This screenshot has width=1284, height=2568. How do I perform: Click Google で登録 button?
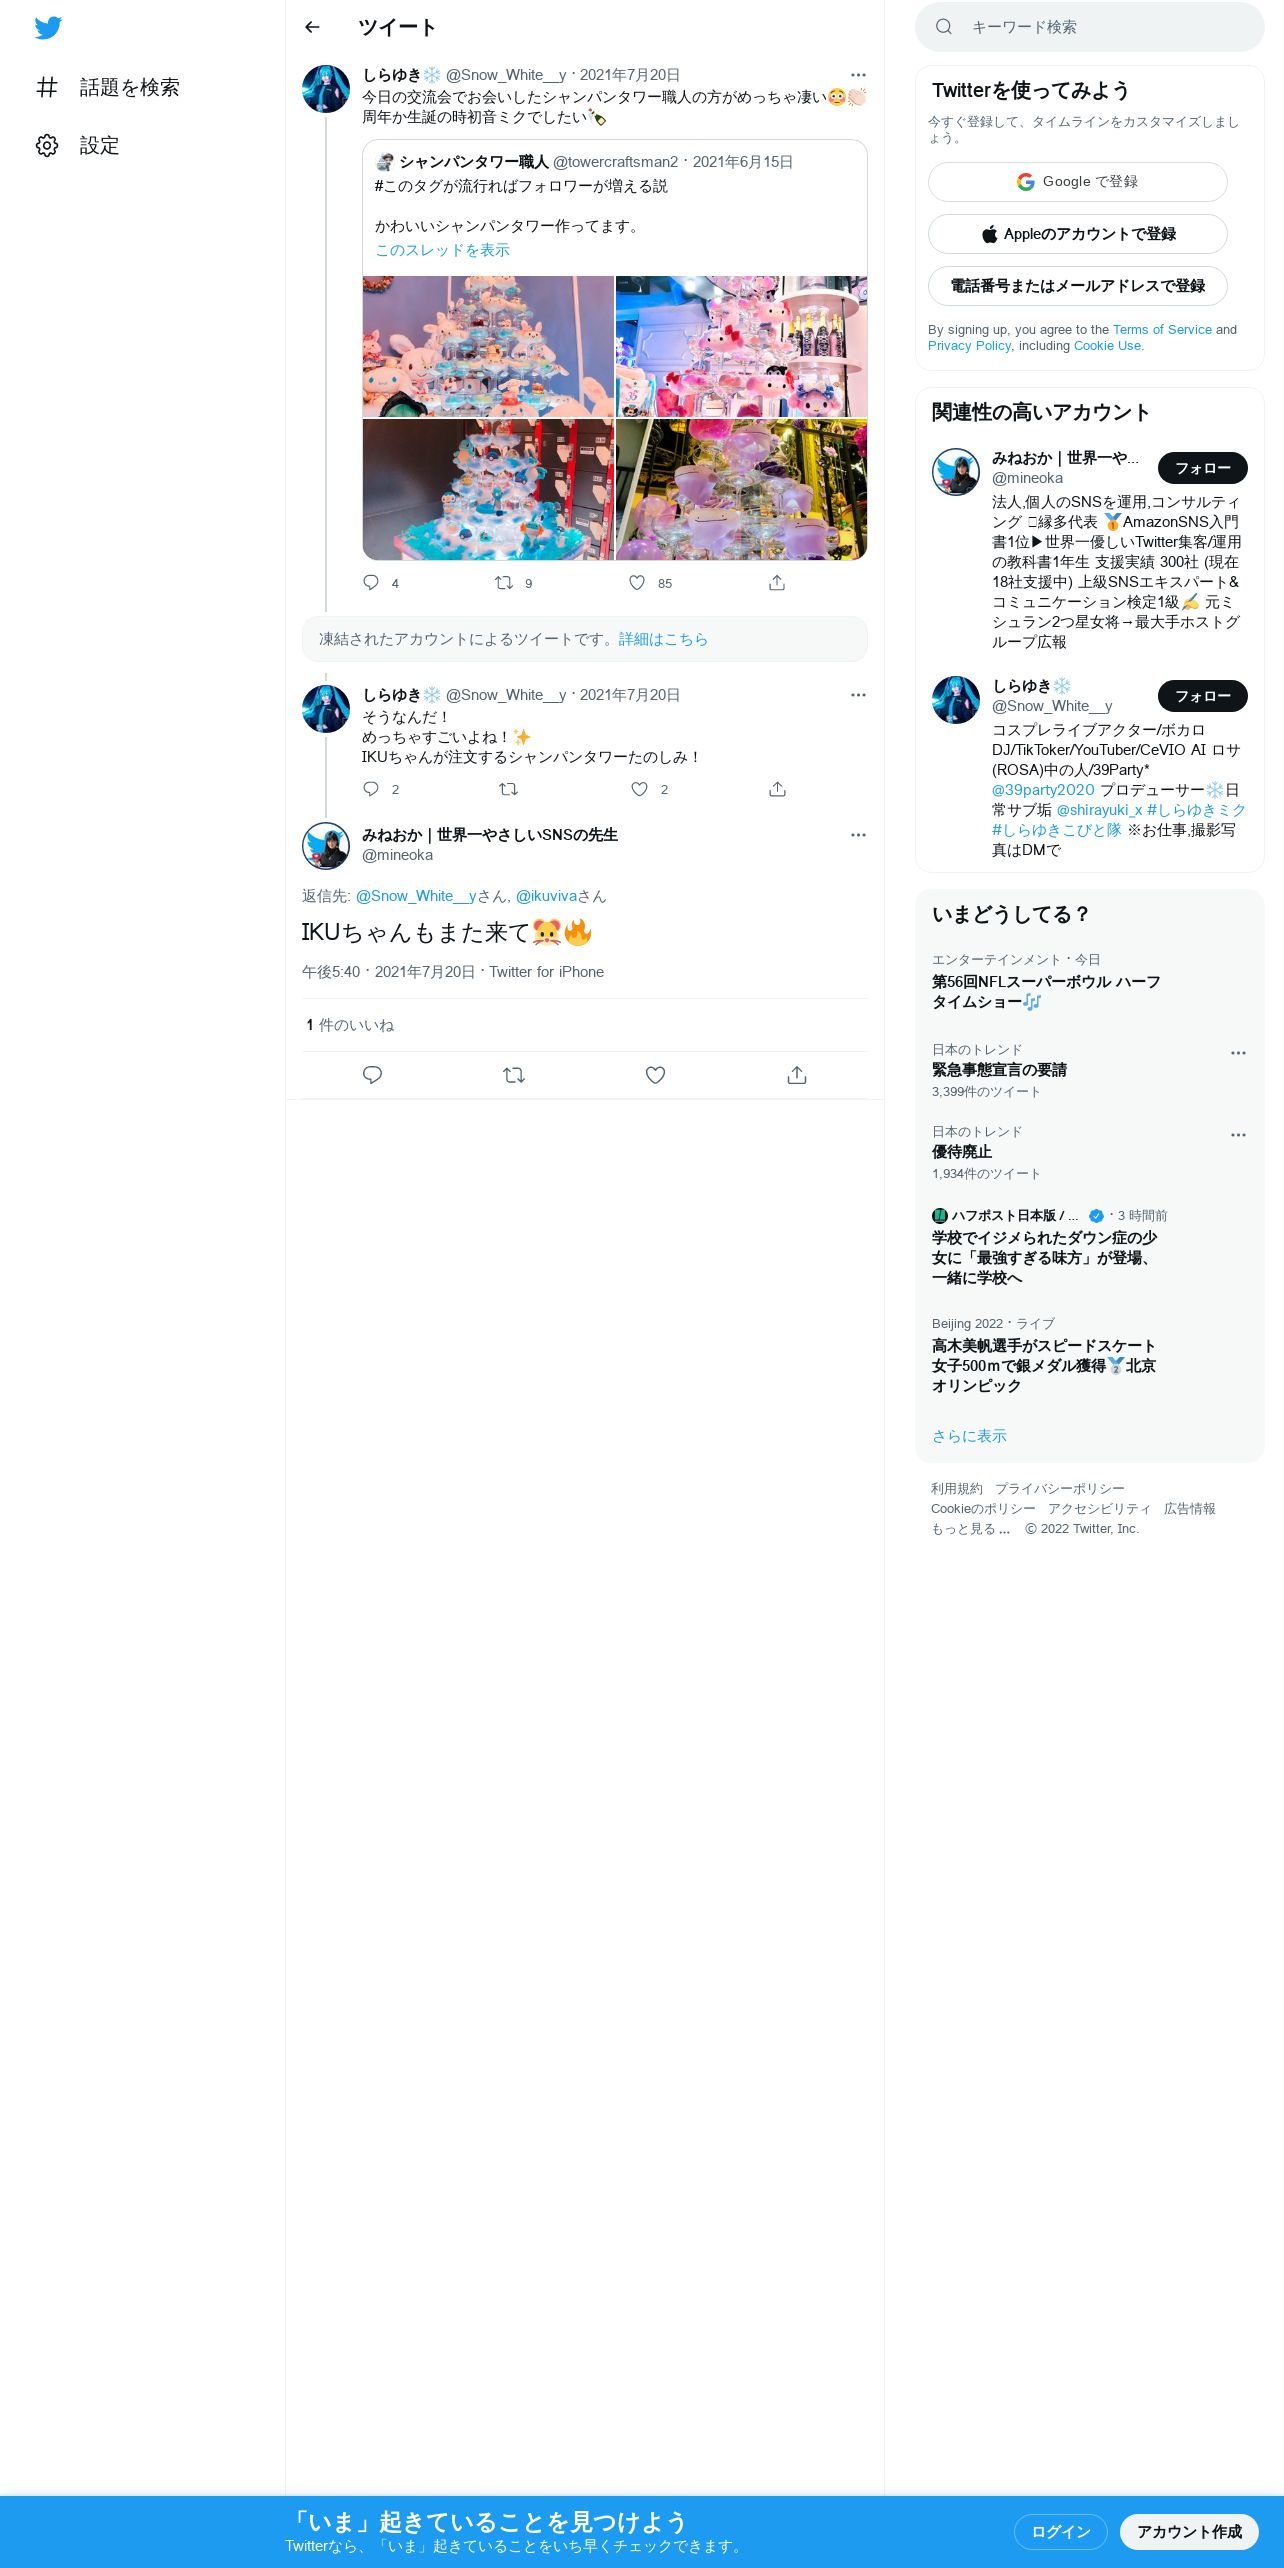(1077, 182)
